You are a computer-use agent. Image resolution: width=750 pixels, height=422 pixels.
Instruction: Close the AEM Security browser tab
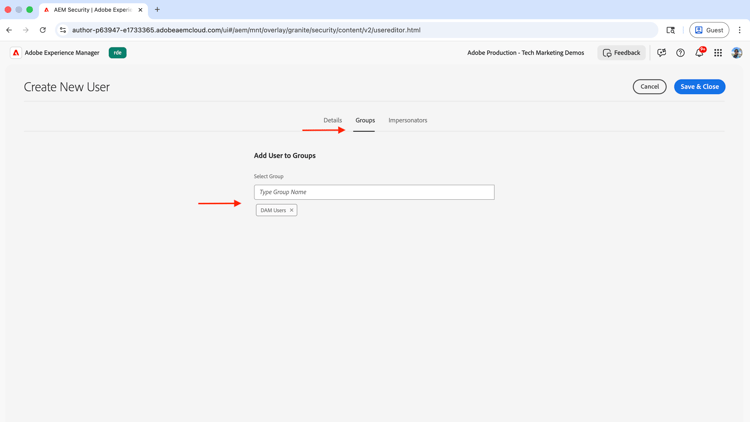tap(140, 10)
